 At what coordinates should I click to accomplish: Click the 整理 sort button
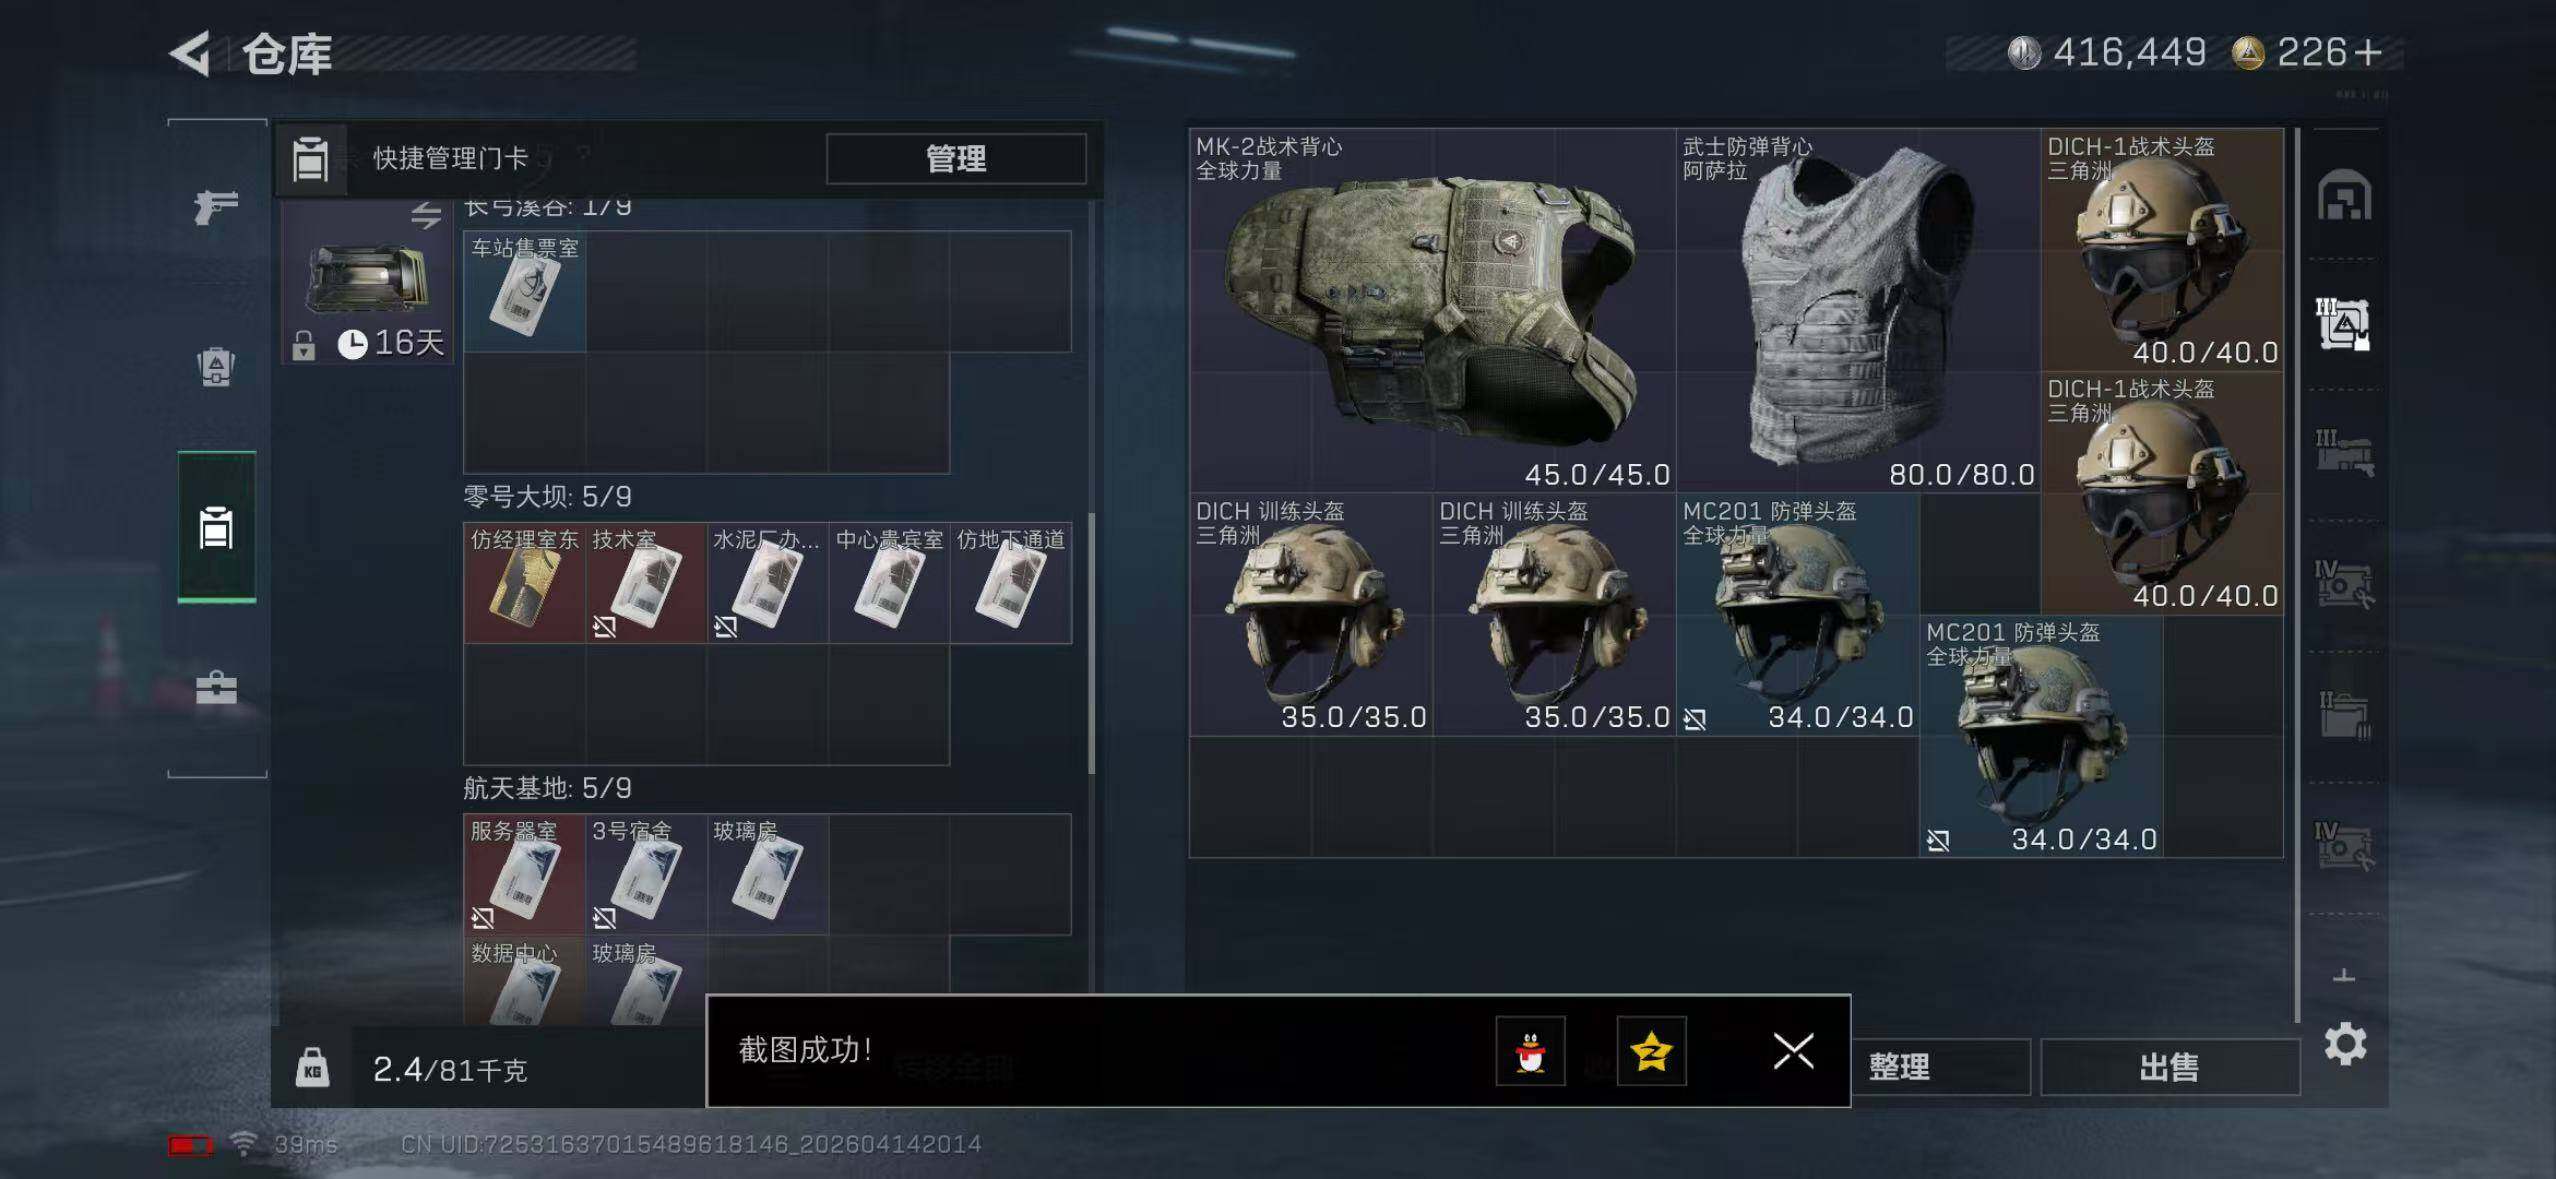click(x=1899, y=1067)
